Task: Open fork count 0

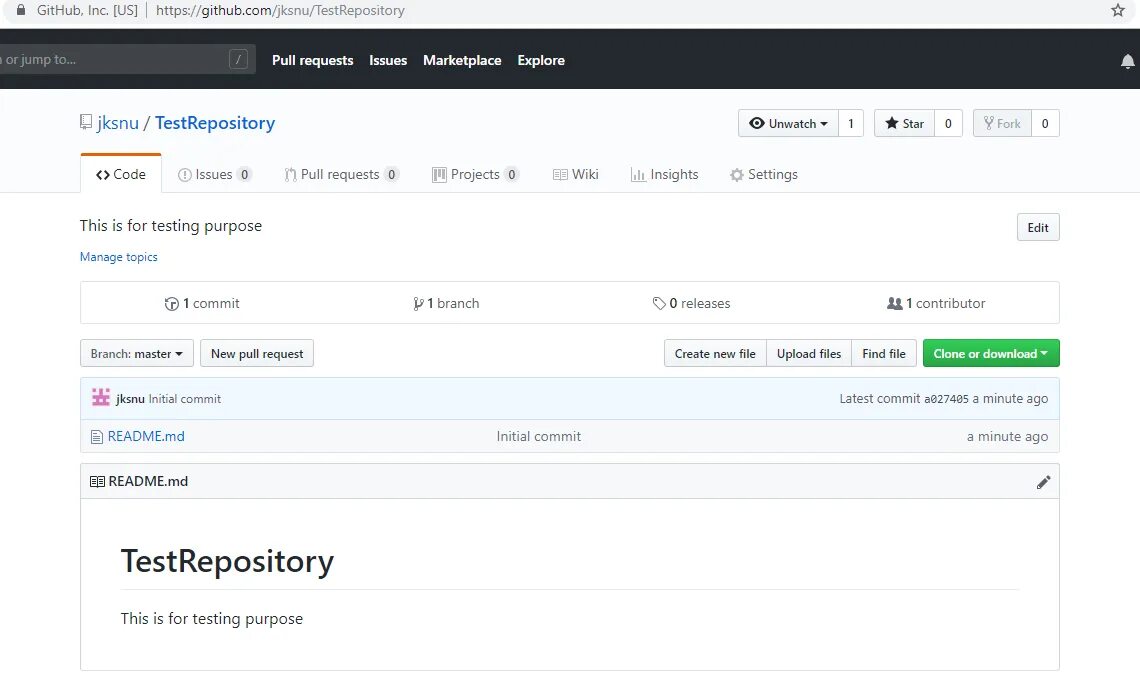Action: 1045,124
